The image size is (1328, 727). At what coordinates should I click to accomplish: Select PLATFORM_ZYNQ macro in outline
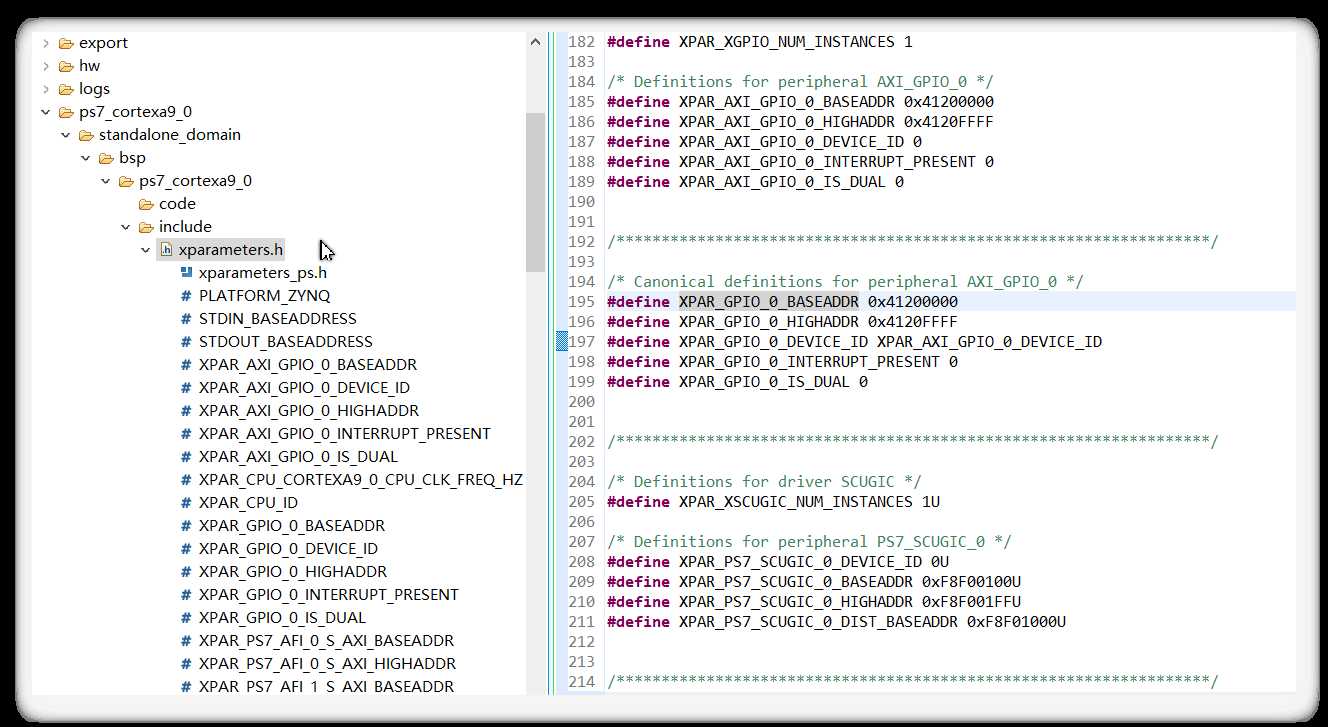point(264,296)
